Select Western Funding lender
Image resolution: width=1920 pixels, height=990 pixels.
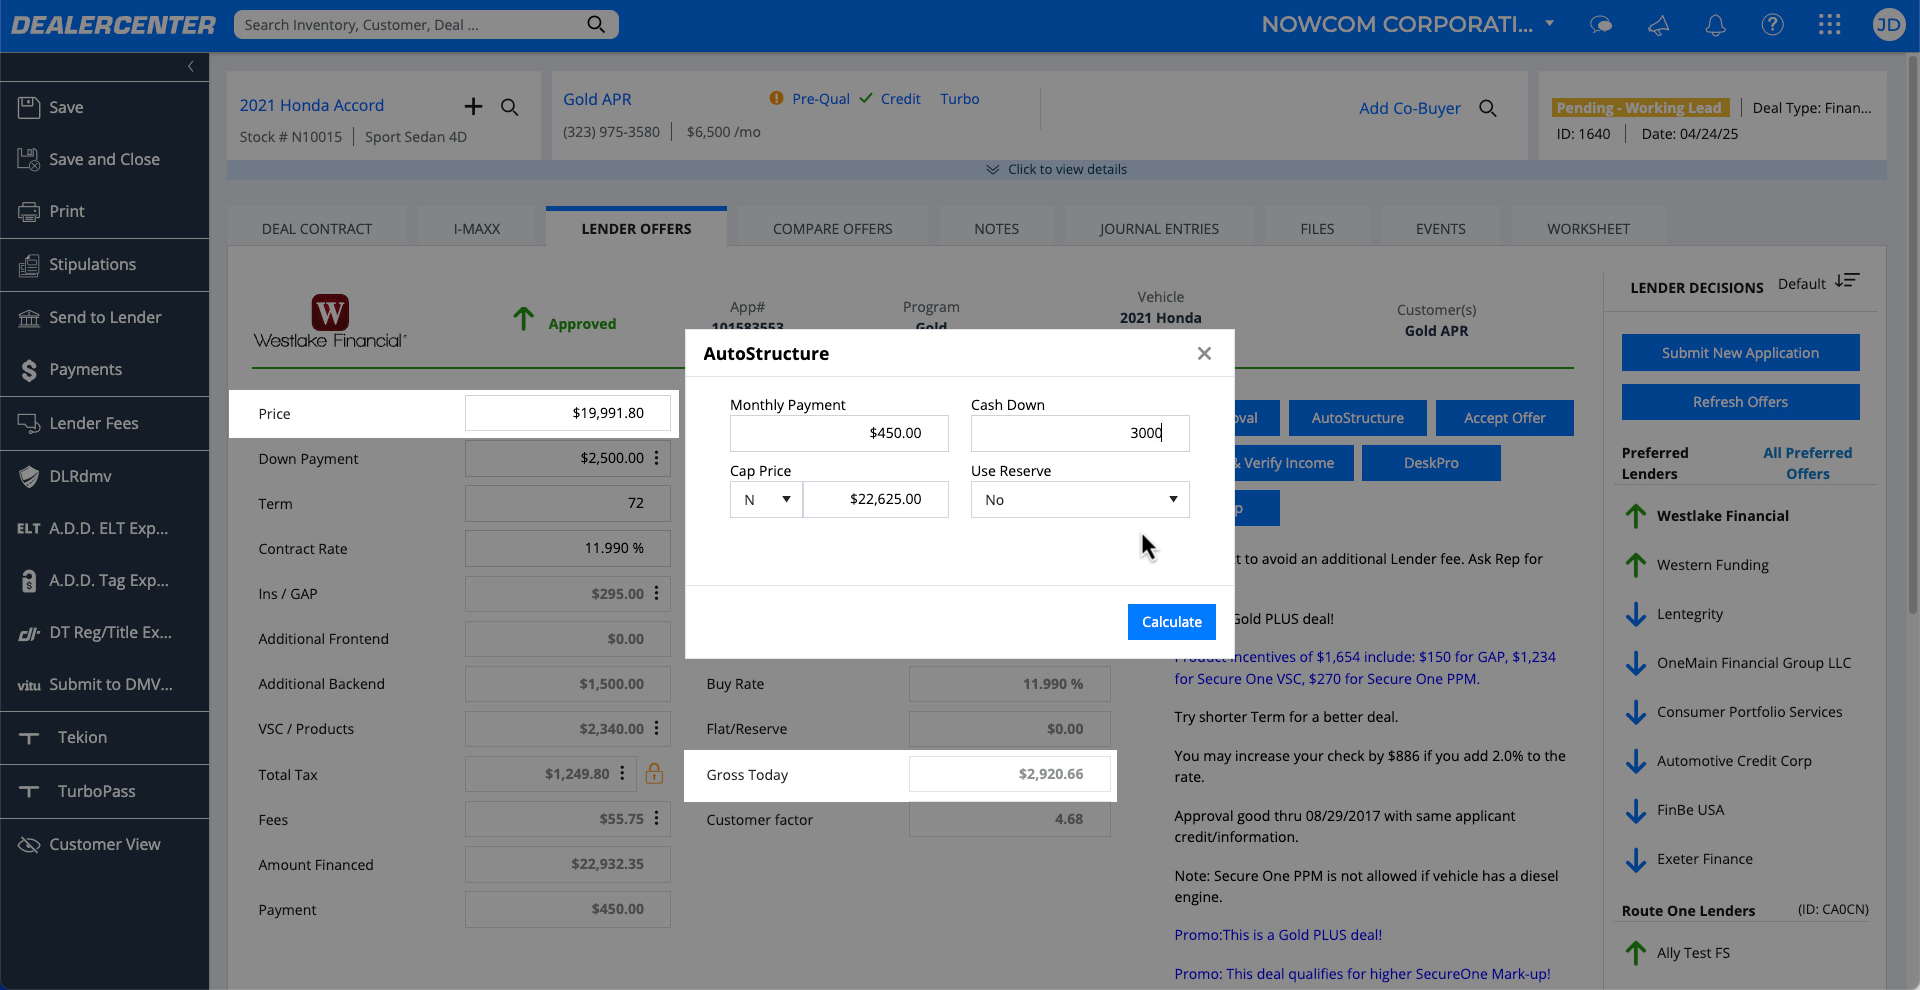pos(1712,565)
